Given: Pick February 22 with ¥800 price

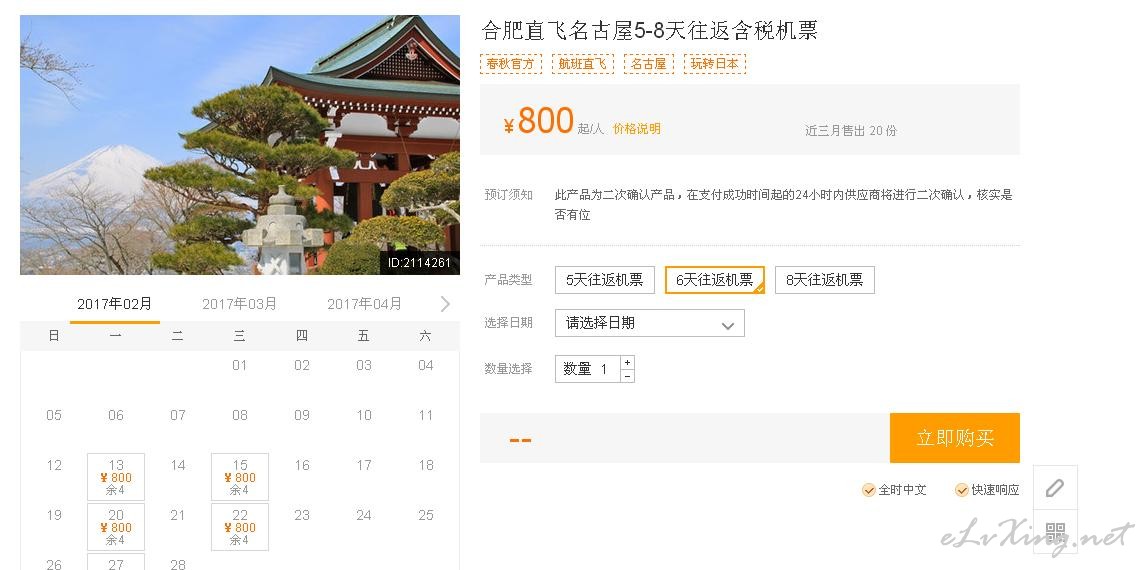Looking at the screenshot, I should 240,526.
